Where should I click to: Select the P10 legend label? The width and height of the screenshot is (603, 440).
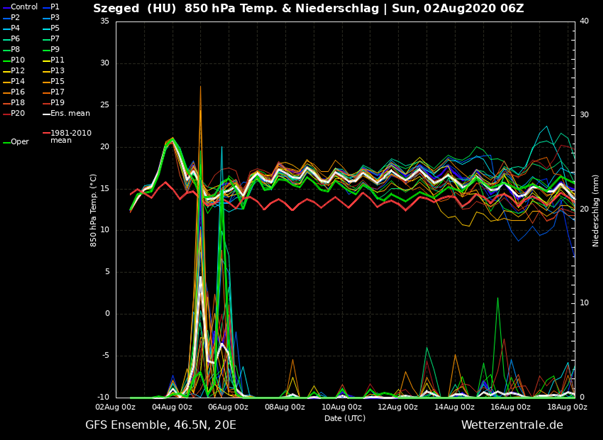click(x=18, y=60)
